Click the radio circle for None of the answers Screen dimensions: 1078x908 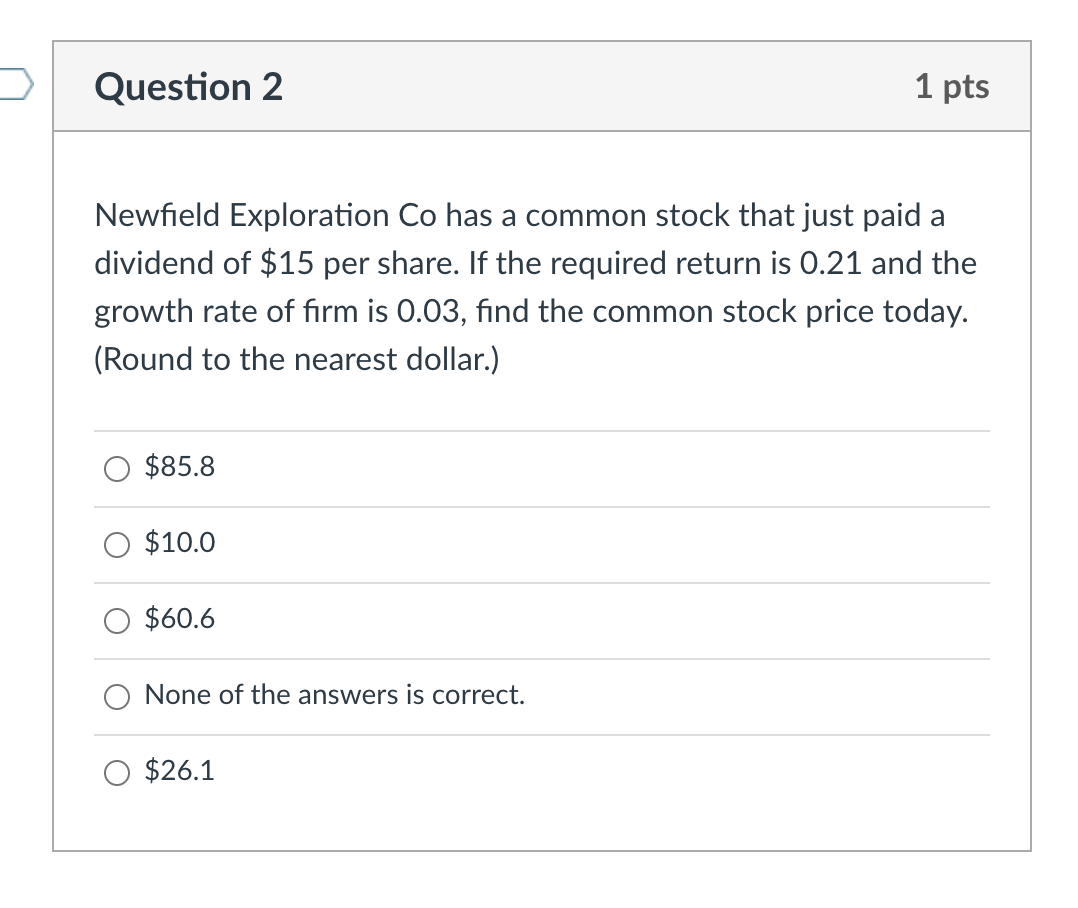click(x=117, y=696)
